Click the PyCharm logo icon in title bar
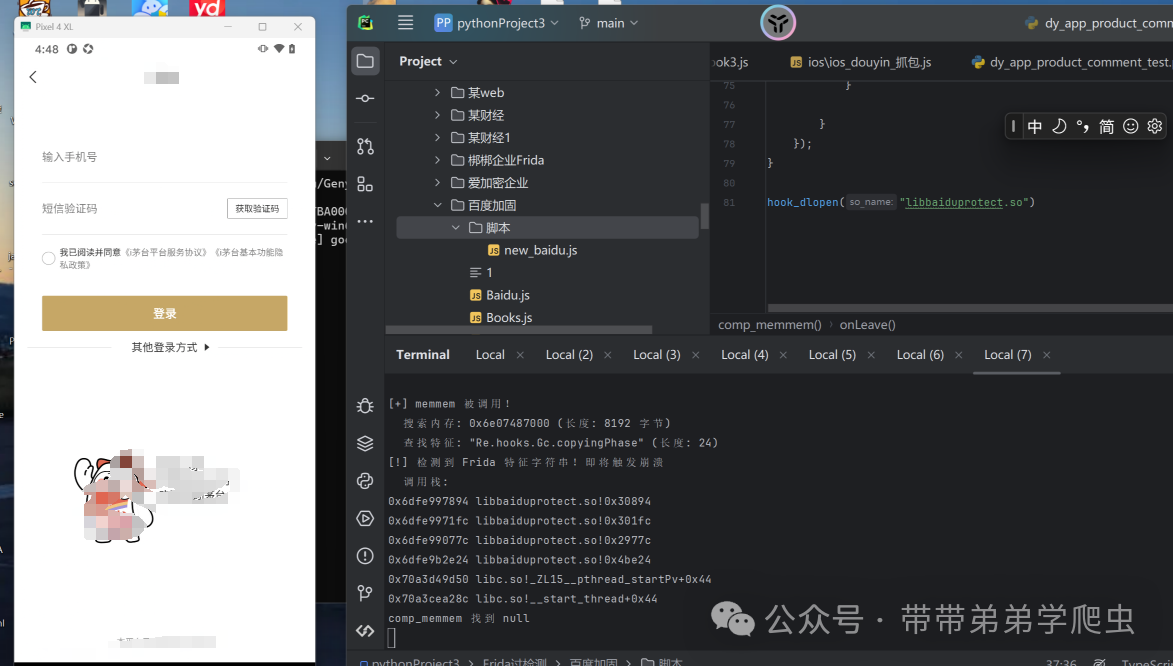 coord(366,22)
